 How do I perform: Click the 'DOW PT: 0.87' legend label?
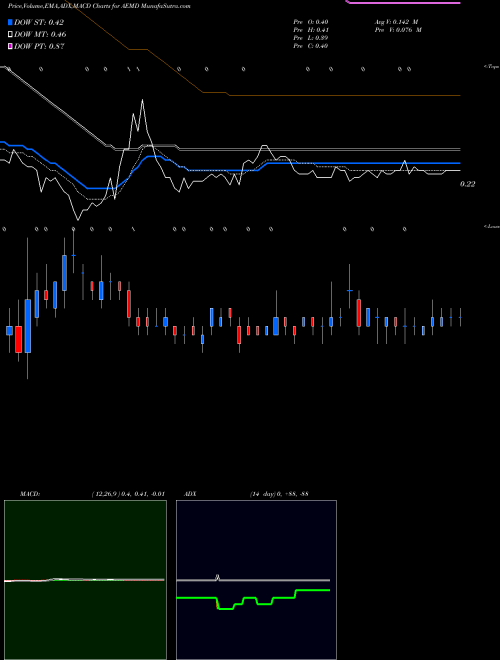tap(39, 46)
